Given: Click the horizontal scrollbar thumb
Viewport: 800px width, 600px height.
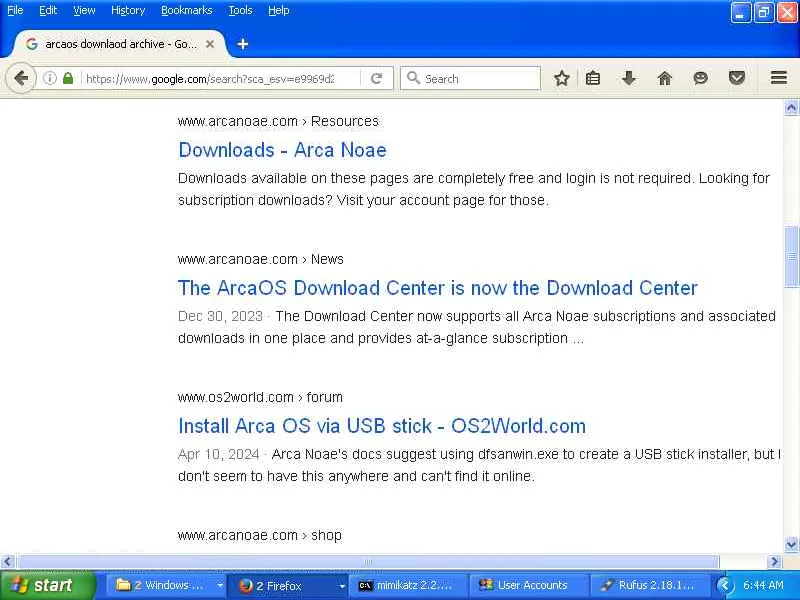Looking at the screenshot, I should tap(368, 562).
